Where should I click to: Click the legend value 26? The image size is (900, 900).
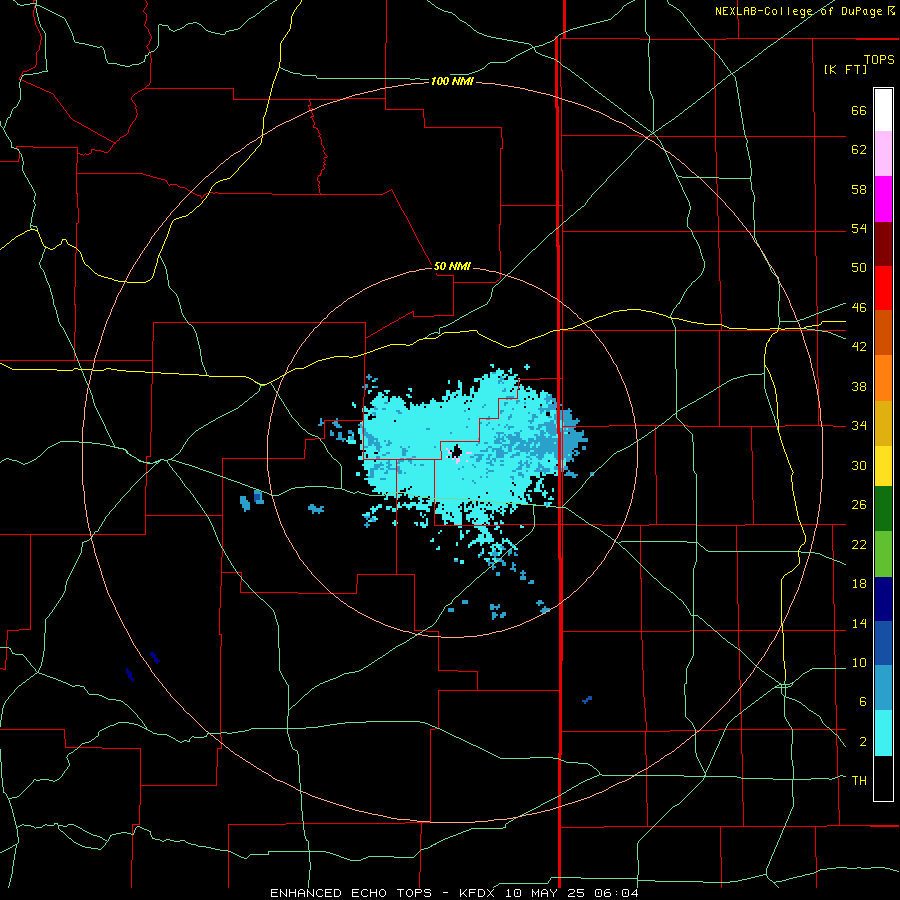click(859, 505)
